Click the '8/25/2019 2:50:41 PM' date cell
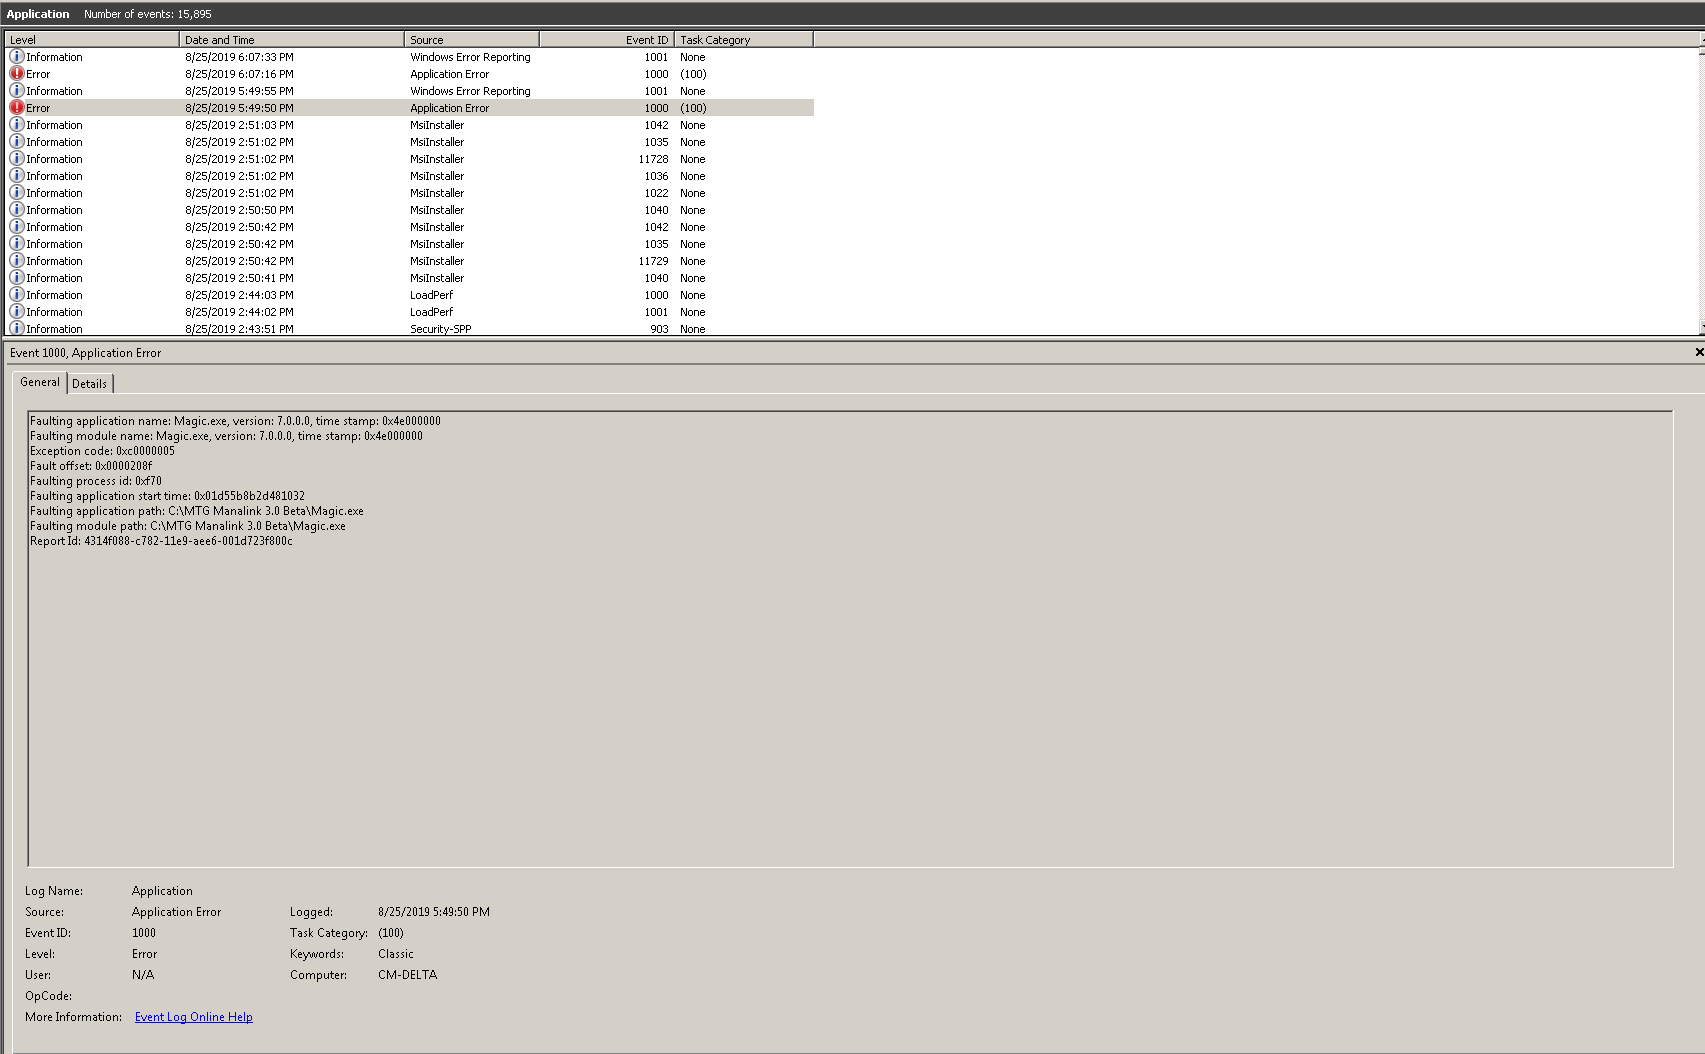 239,278
